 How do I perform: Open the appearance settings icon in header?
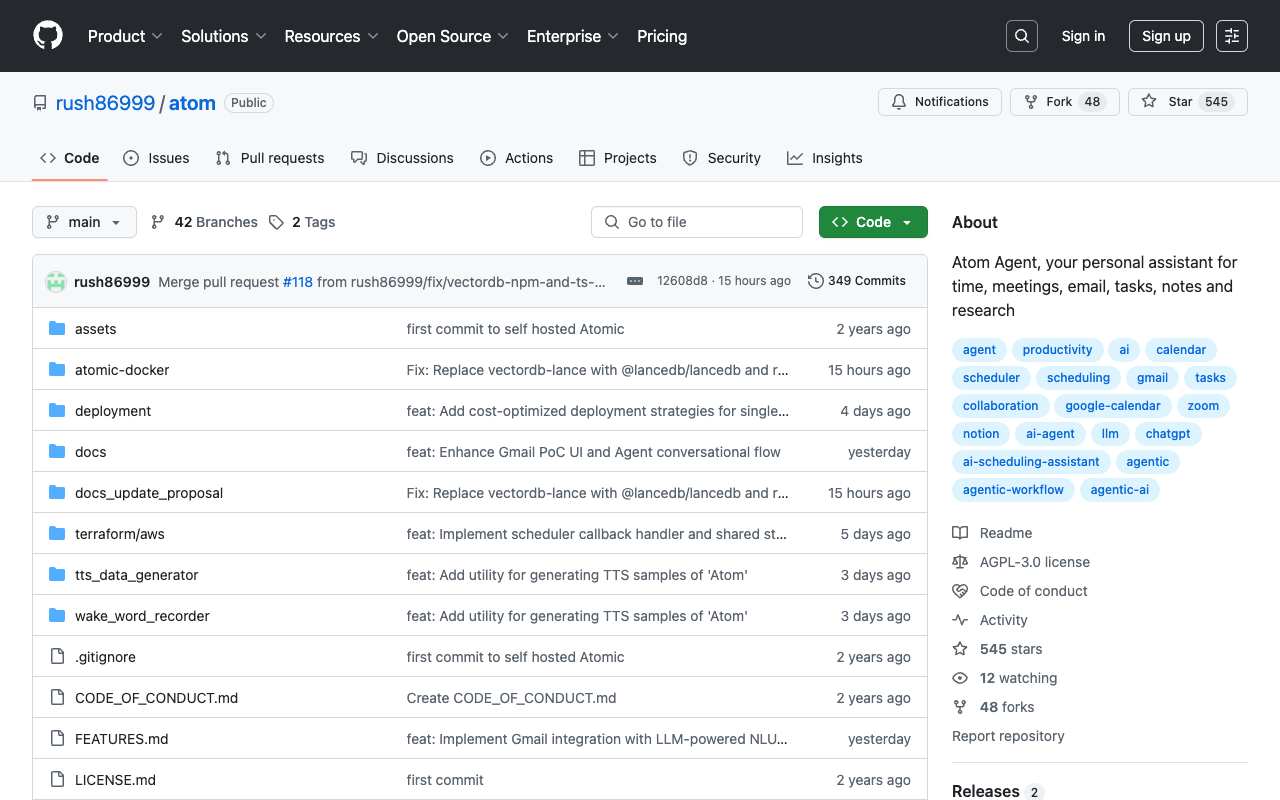click(x=1231, y=36)
